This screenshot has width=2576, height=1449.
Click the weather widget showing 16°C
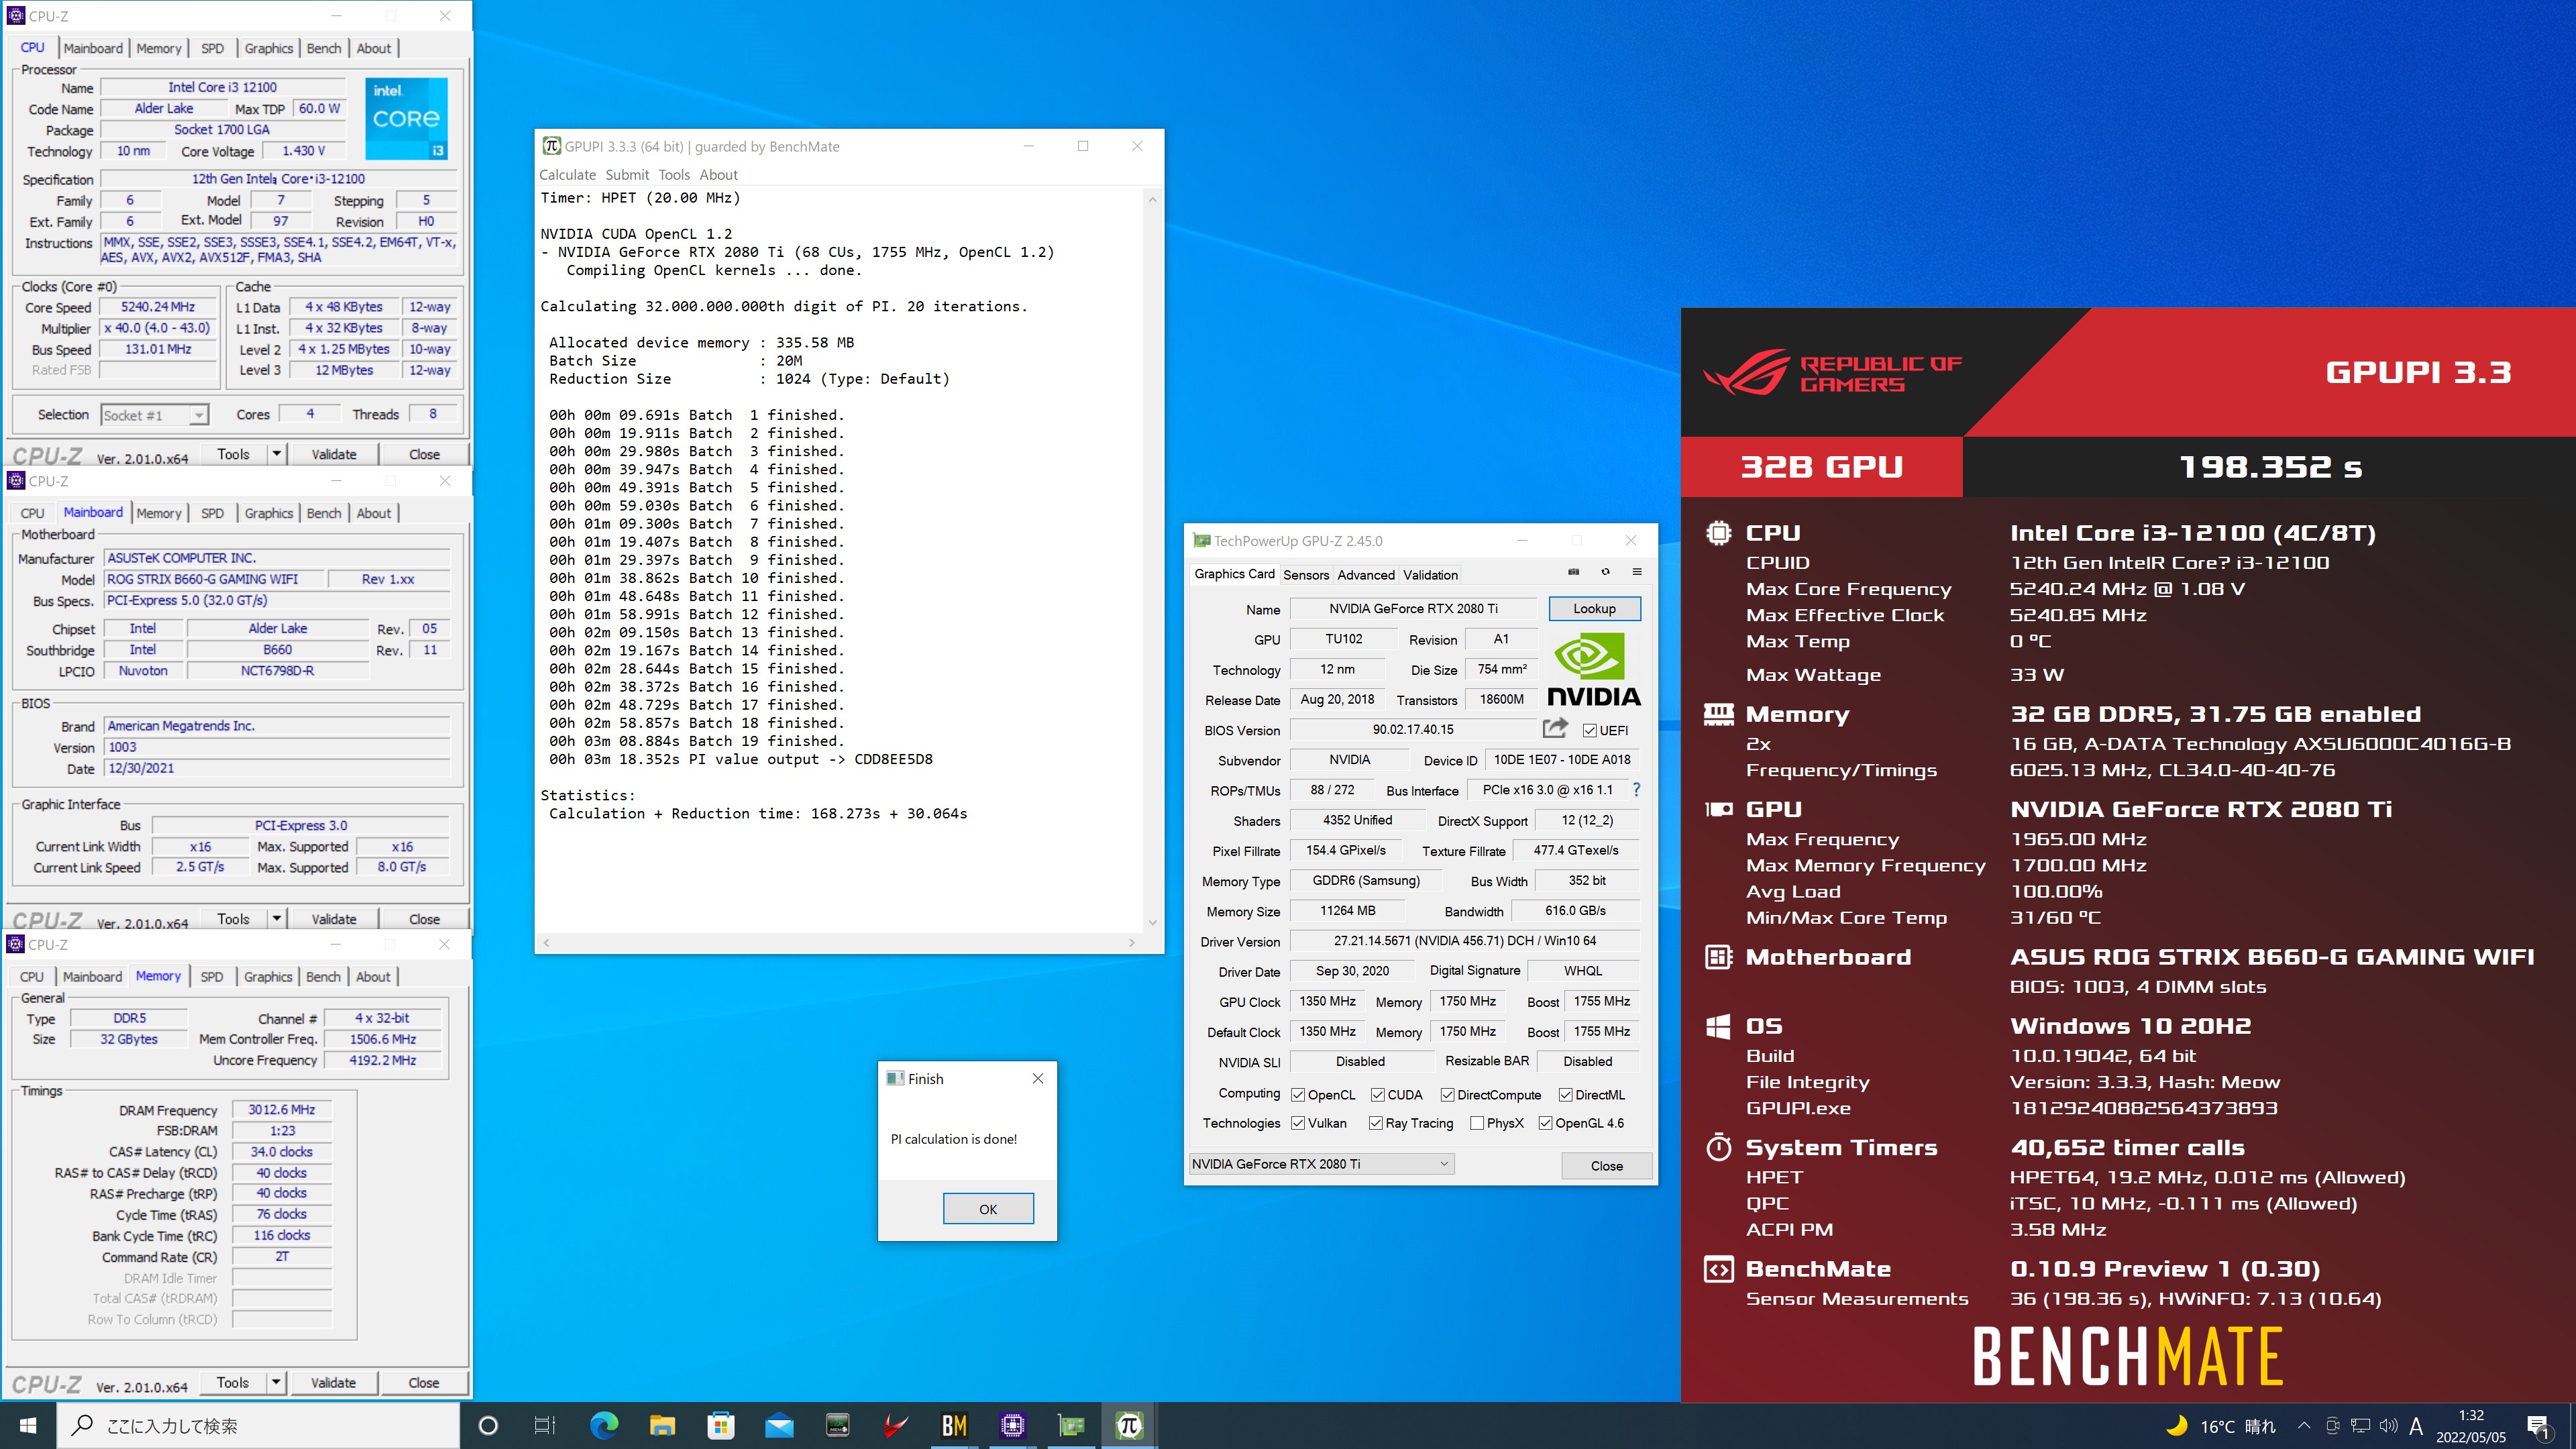pos(2220,1426)
